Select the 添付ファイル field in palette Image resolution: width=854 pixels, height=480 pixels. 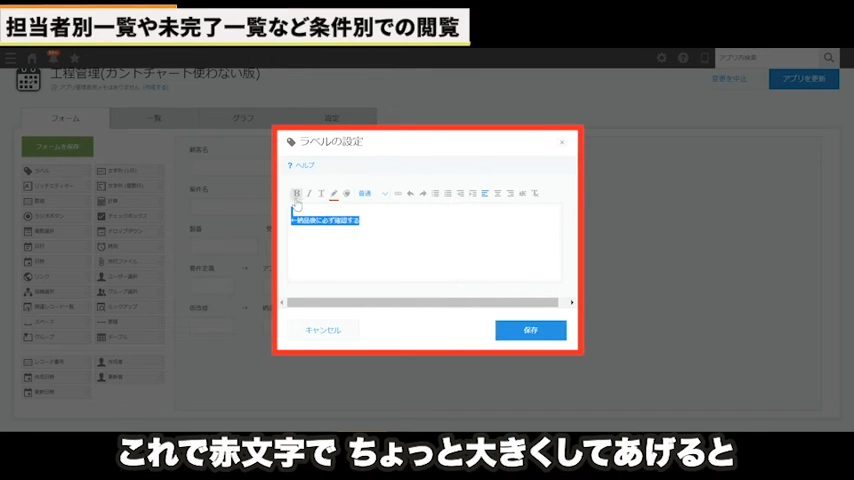point(130,262)
